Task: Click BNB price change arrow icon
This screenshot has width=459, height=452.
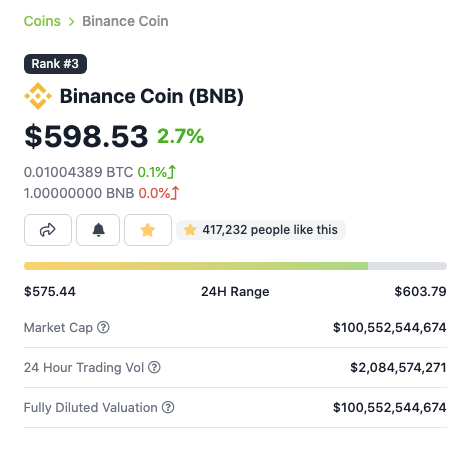Action: click(175, 193)
